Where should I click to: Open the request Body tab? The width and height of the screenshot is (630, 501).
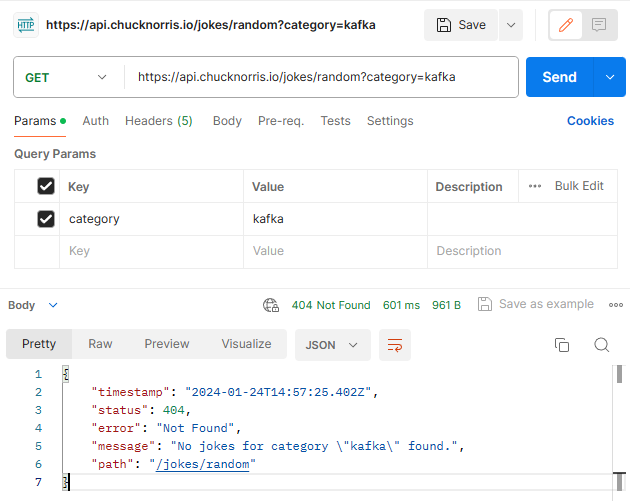(227, 121)
